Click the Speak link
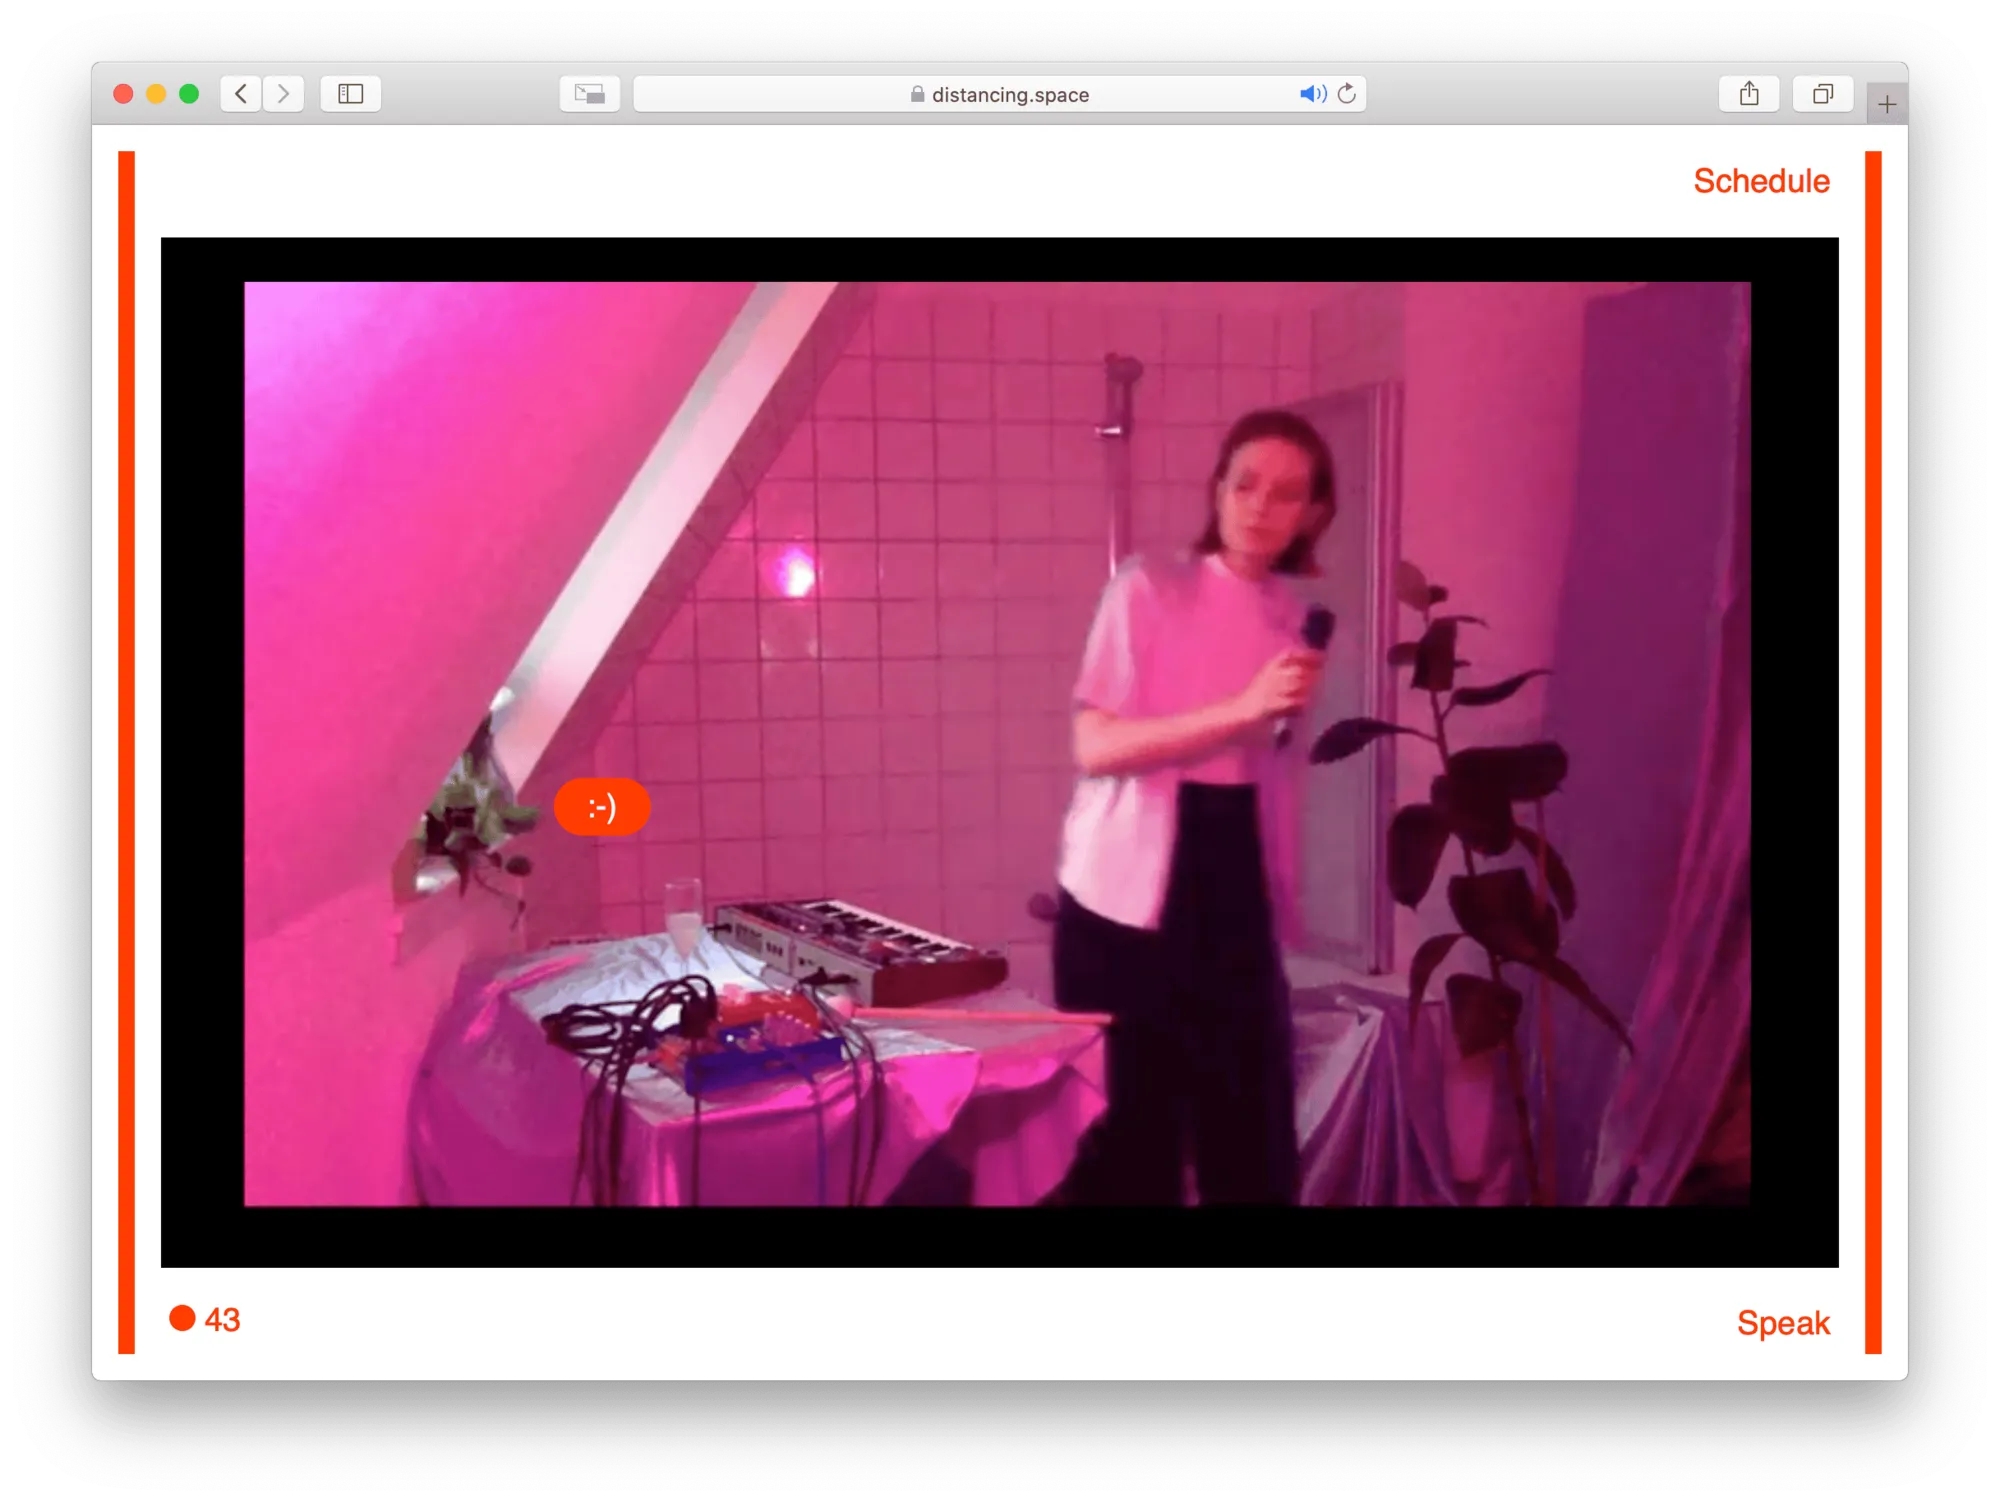Image resolution: width=2000 pixels, height=1502 pixels. pyautogui.click(x=1782, y=1323)
